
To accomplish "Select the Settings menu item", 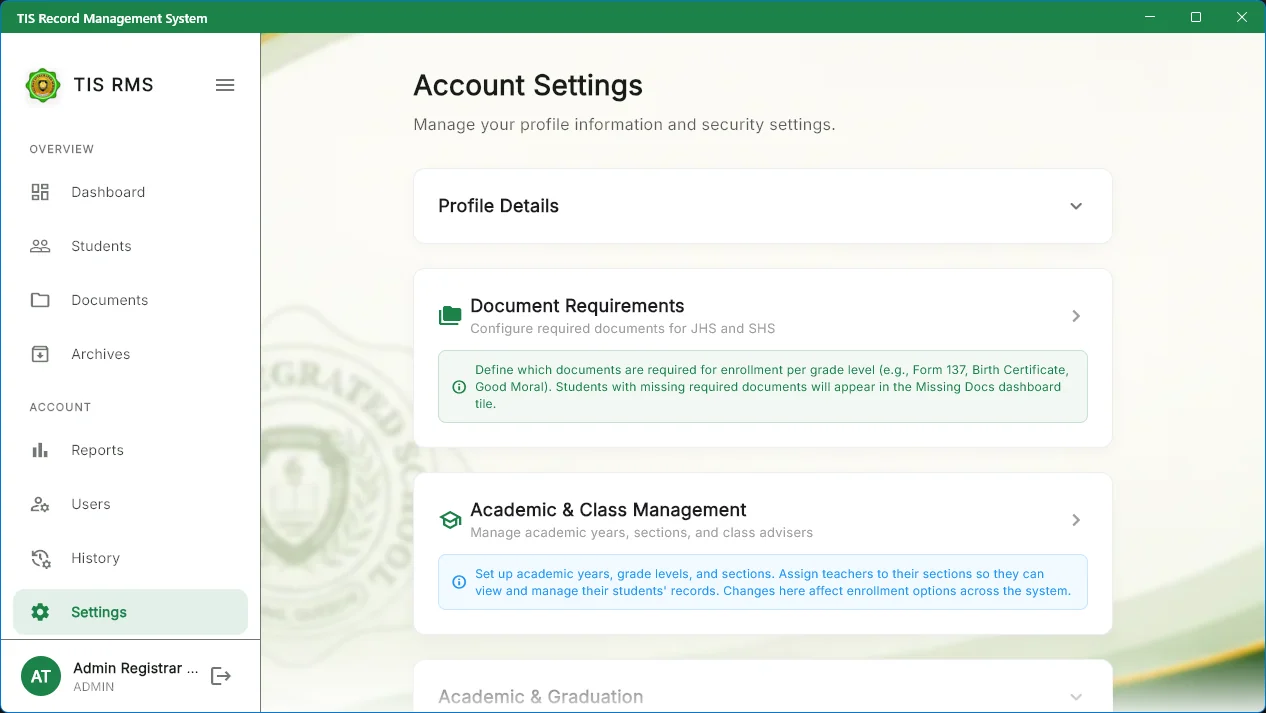I will pyautogui.click(x=130, y=612).
